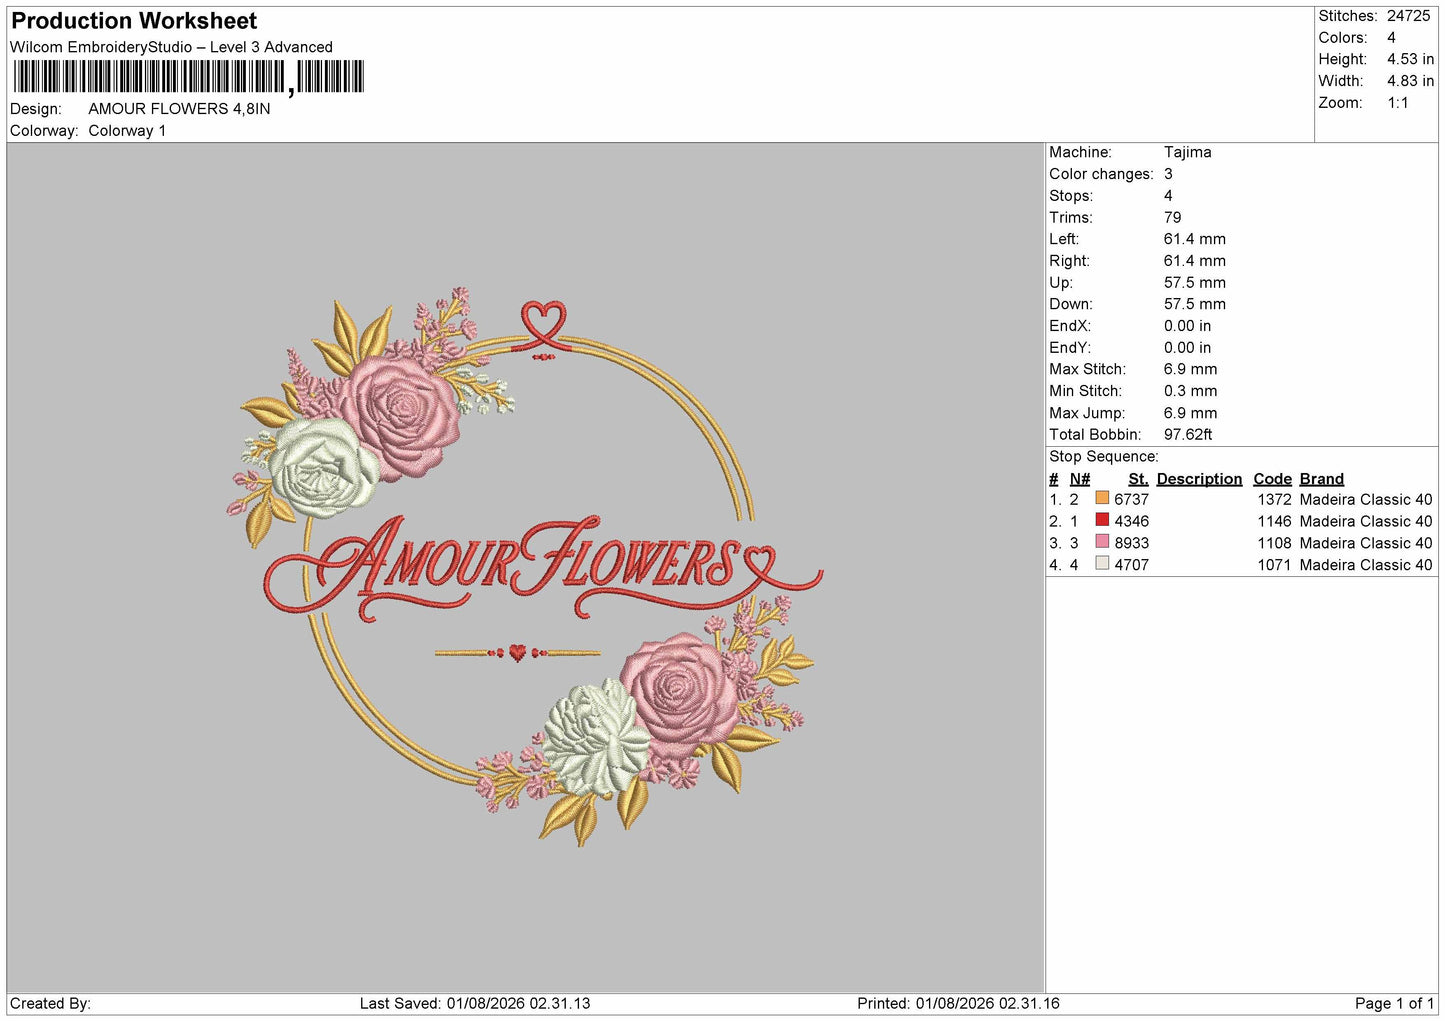Click the Machine value 'Tajima'
Viewport: 1445px width, 1021px height.
point(1187,152)
